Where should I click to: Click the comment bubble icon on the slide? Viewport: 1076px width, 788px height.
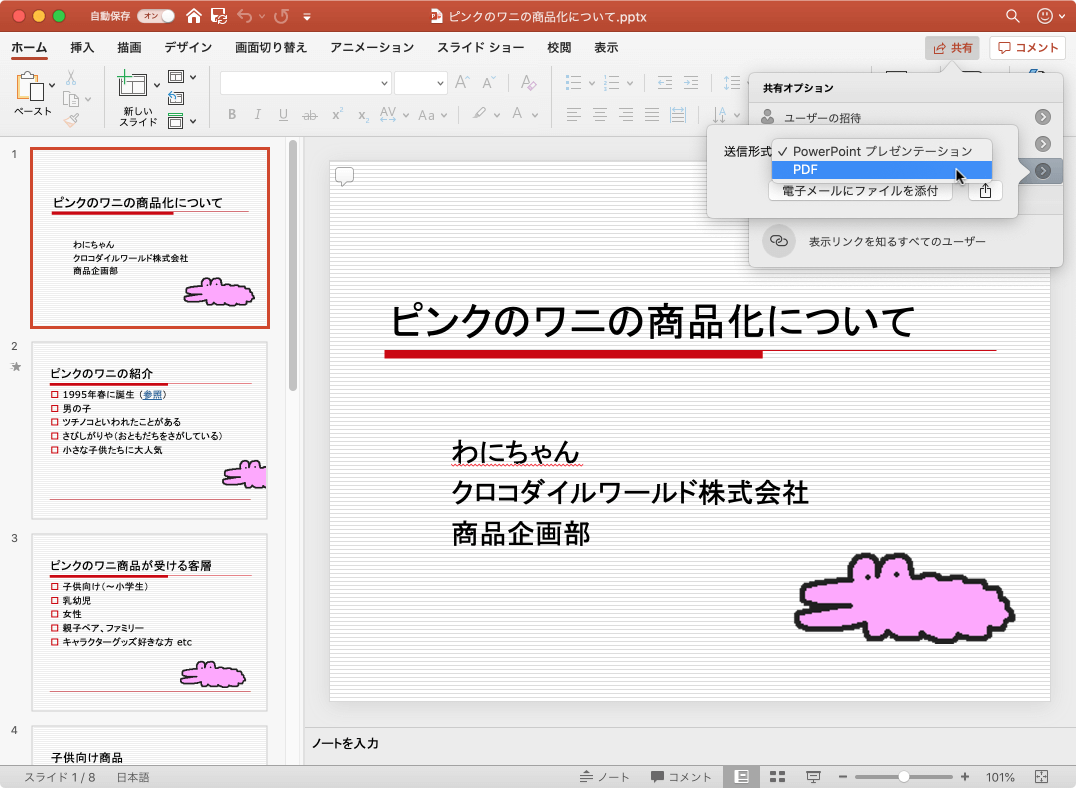point(344,177)
